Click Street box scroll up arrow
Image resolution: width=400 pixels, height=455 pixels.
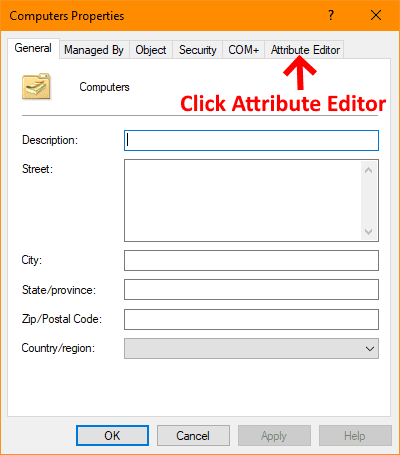click(369, 170)
